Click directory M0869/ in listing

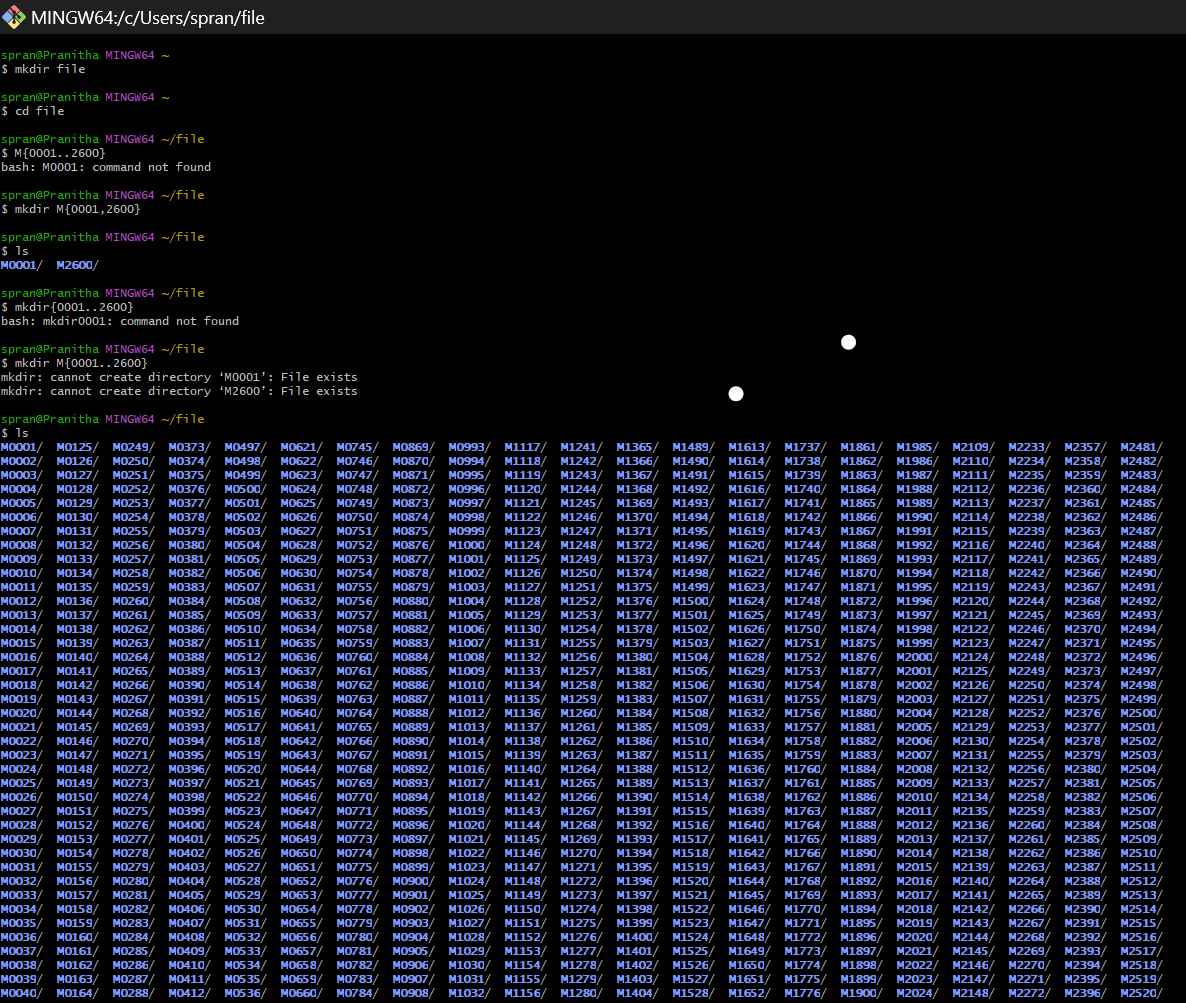(413, 447)
